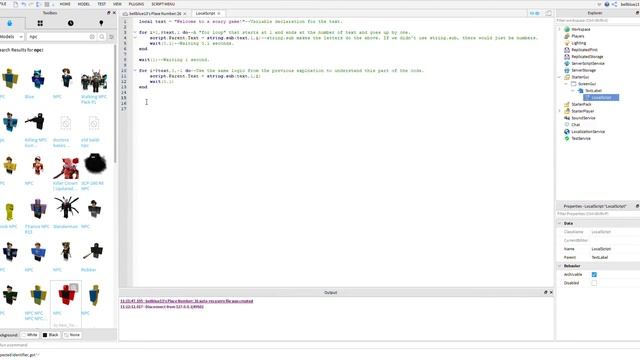Open the Toolbox search filter options icon

(111, 37)
